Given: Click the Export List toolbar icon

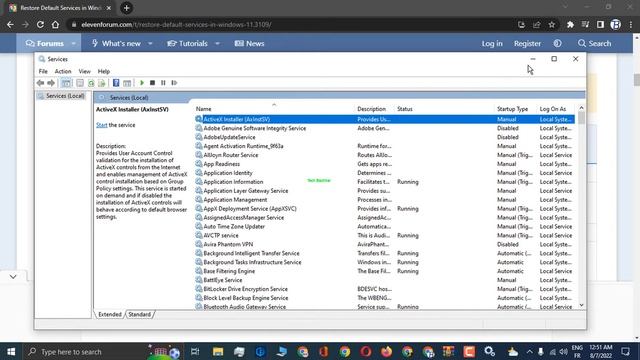Looking at the screenshot, I should [102, 83].
